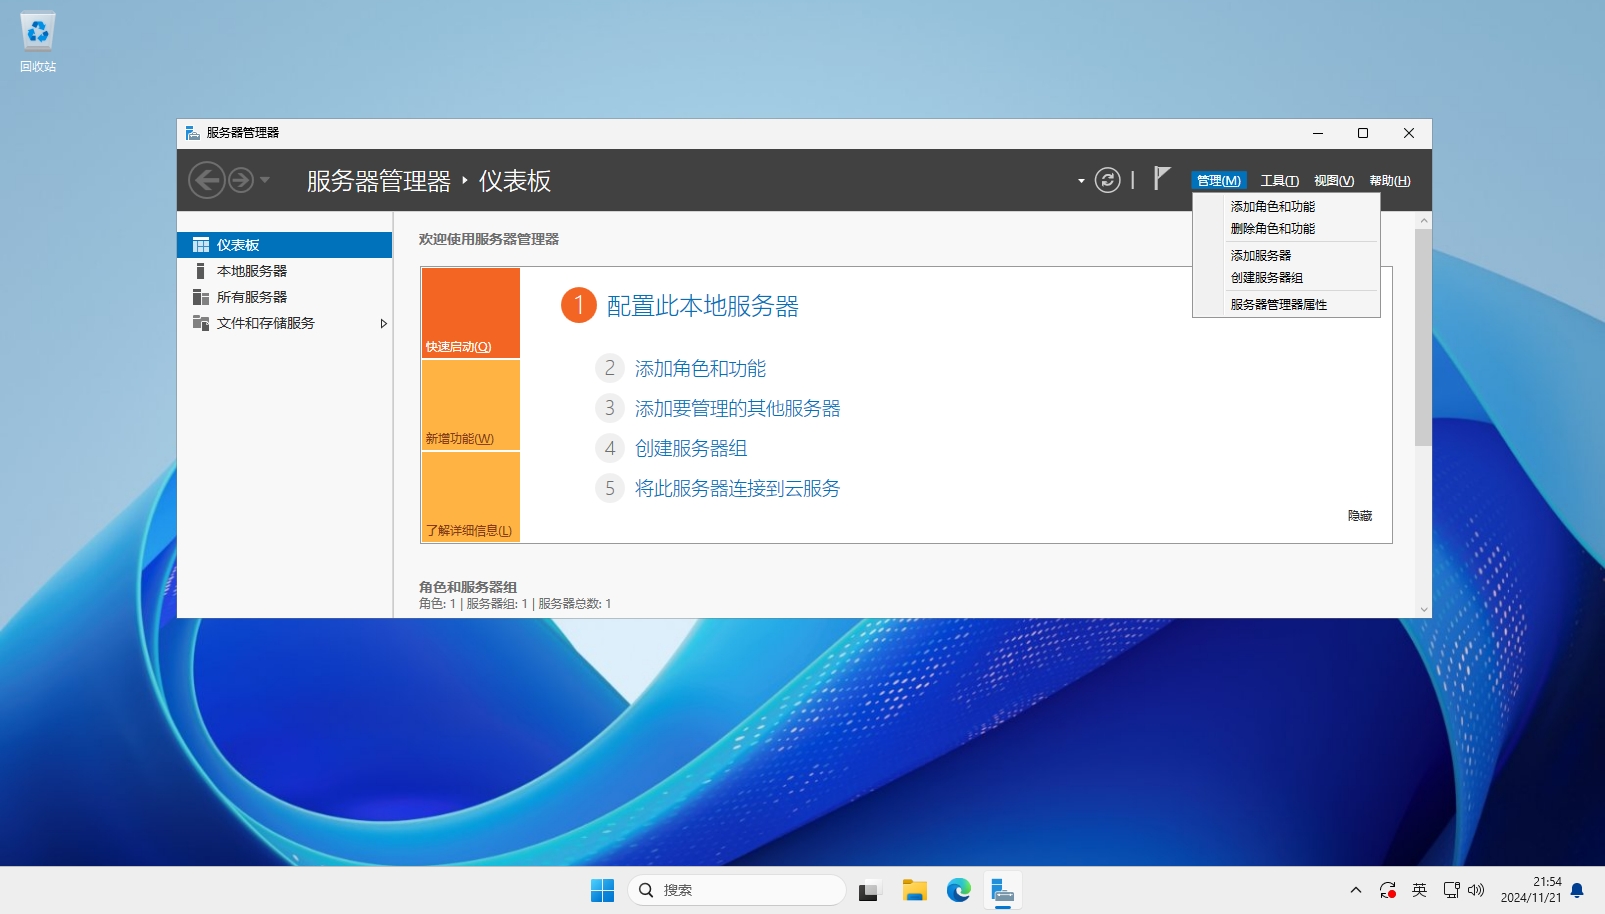
Task: Click the back navigation arrow icon
Action: 206,181
